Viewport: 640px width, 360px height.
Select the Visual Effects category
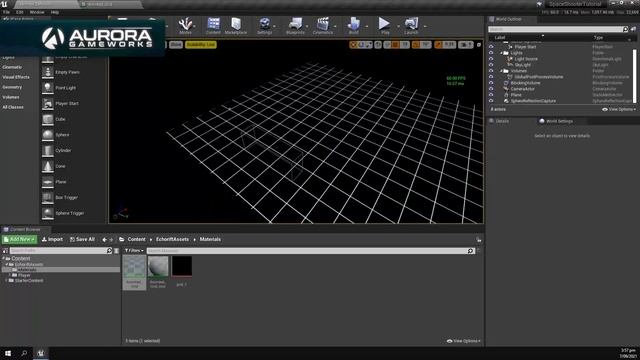coord(16,77)
